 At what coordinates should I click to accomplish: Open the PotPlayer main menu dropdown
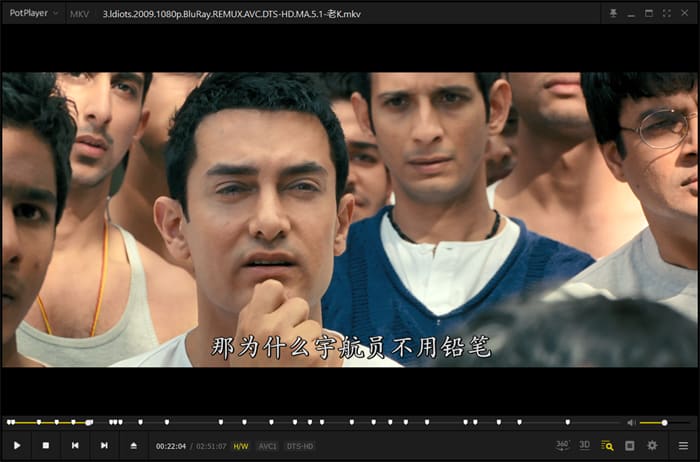pyautogui.click(x=33, y=13)
